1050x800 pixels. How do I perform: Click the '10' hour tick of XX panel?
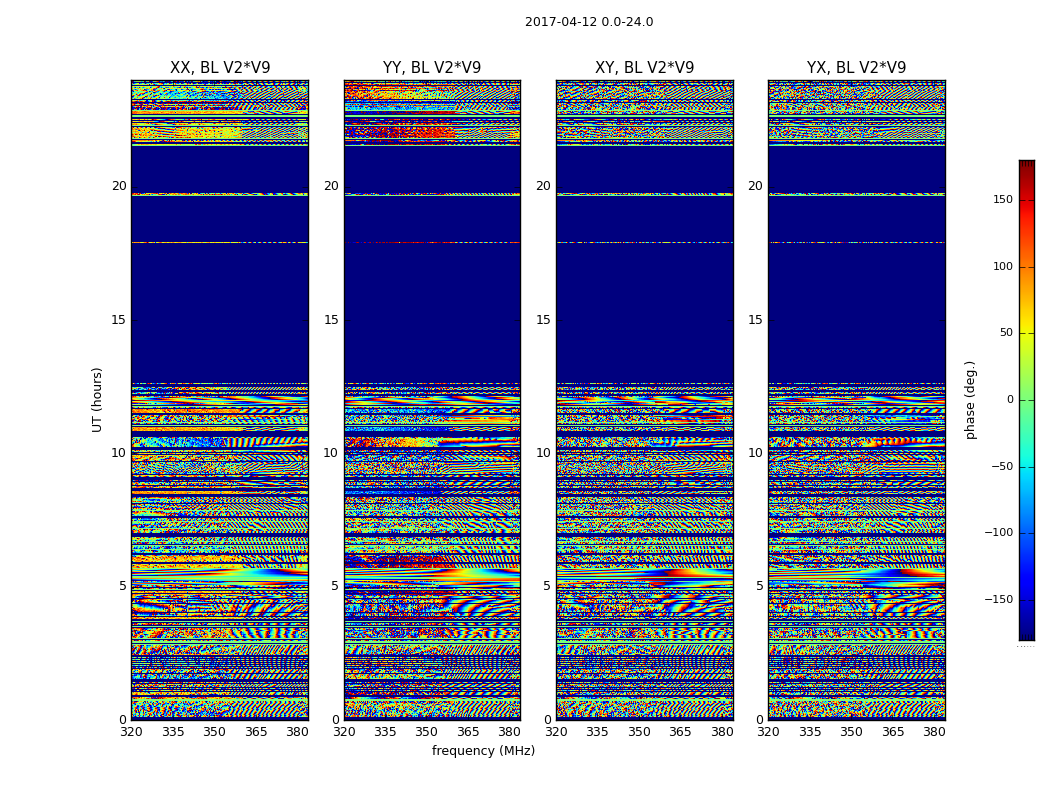click(x=119, y=453)
